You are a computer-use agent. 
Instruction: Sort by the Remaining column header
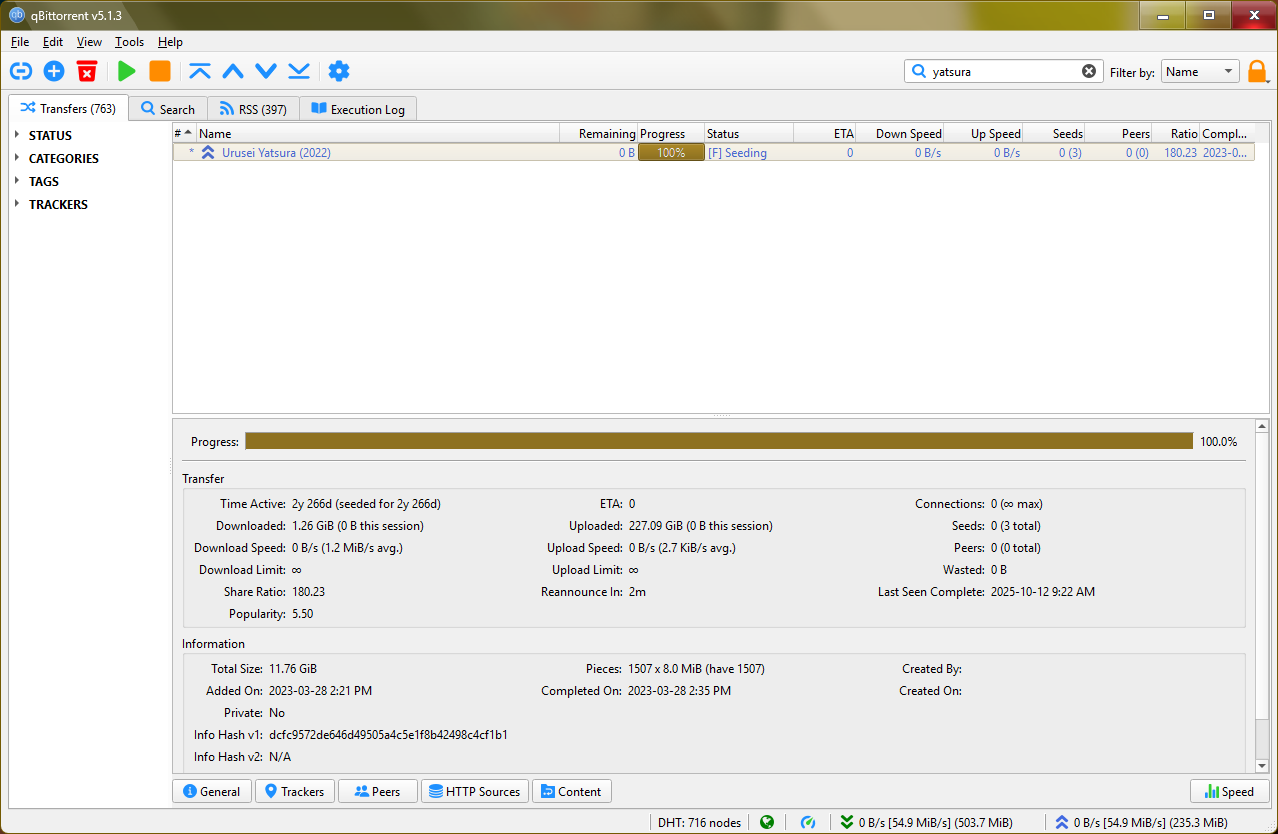coord(597,133)
